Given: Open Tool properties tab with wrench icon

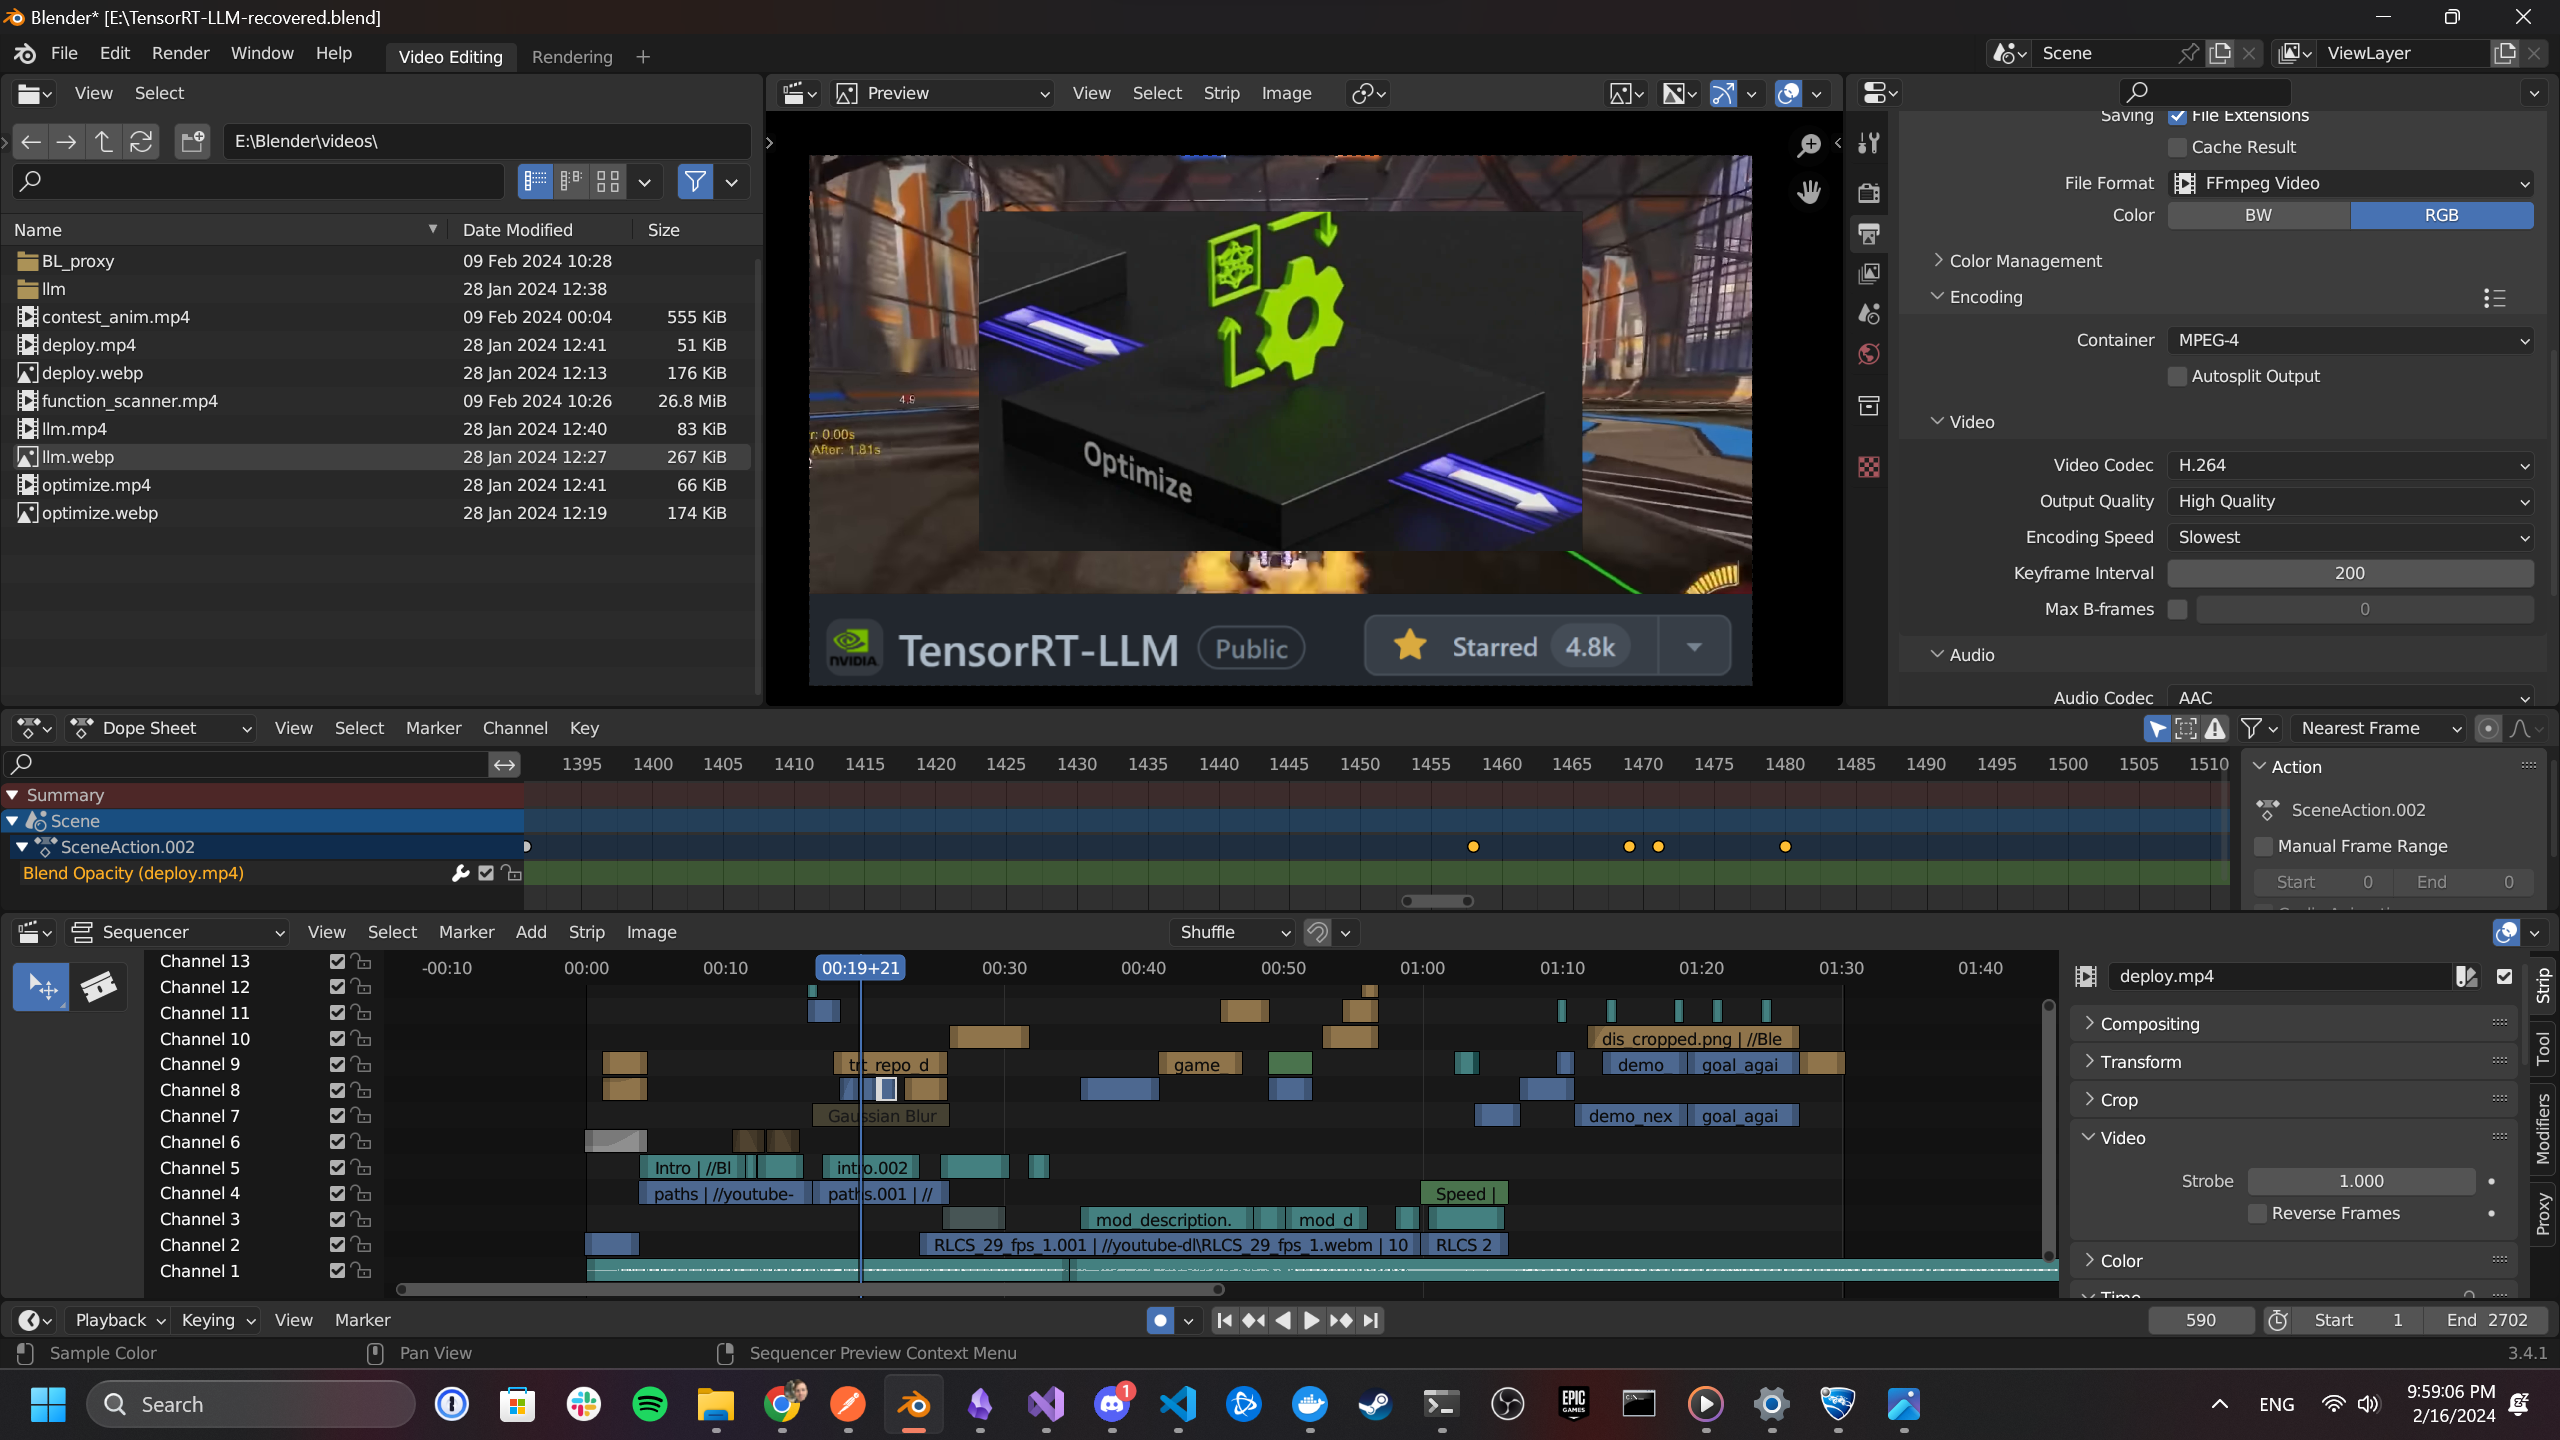Looking at the screenshot, I should pos(1868,144).
